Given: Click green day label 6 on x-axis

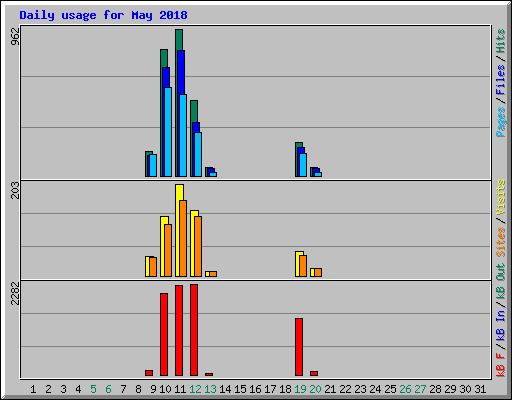Looking at the screenshot, I should click(108, 389).
